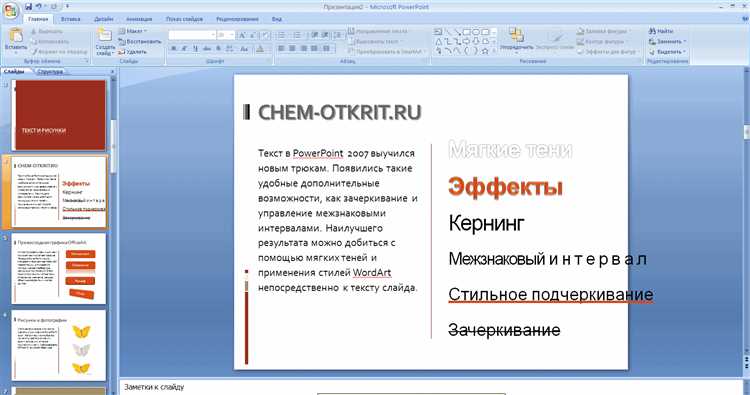Apply bulleted list to text
750x395 pixels.
(282, 35)
